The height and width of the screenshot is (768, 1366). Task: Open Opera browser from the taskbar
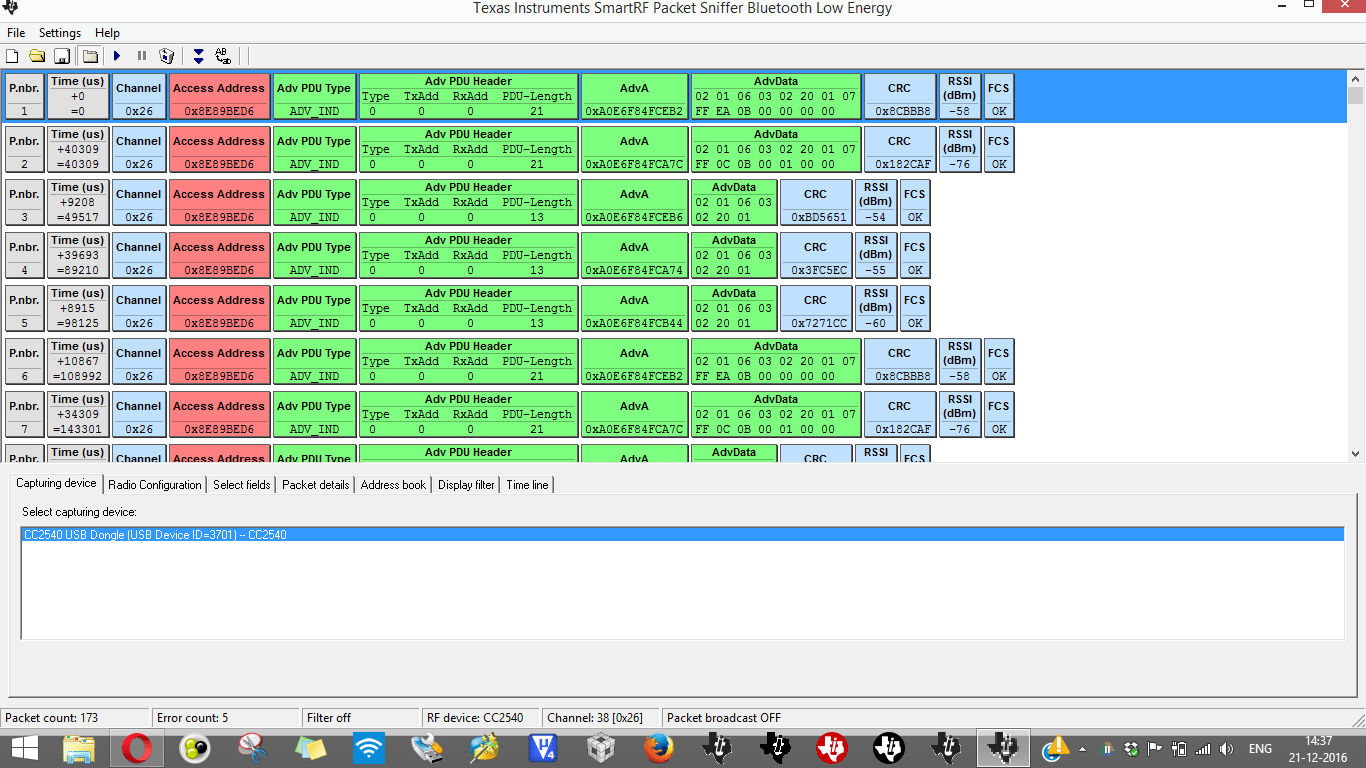pyautogui.click(x=137, y=748)
